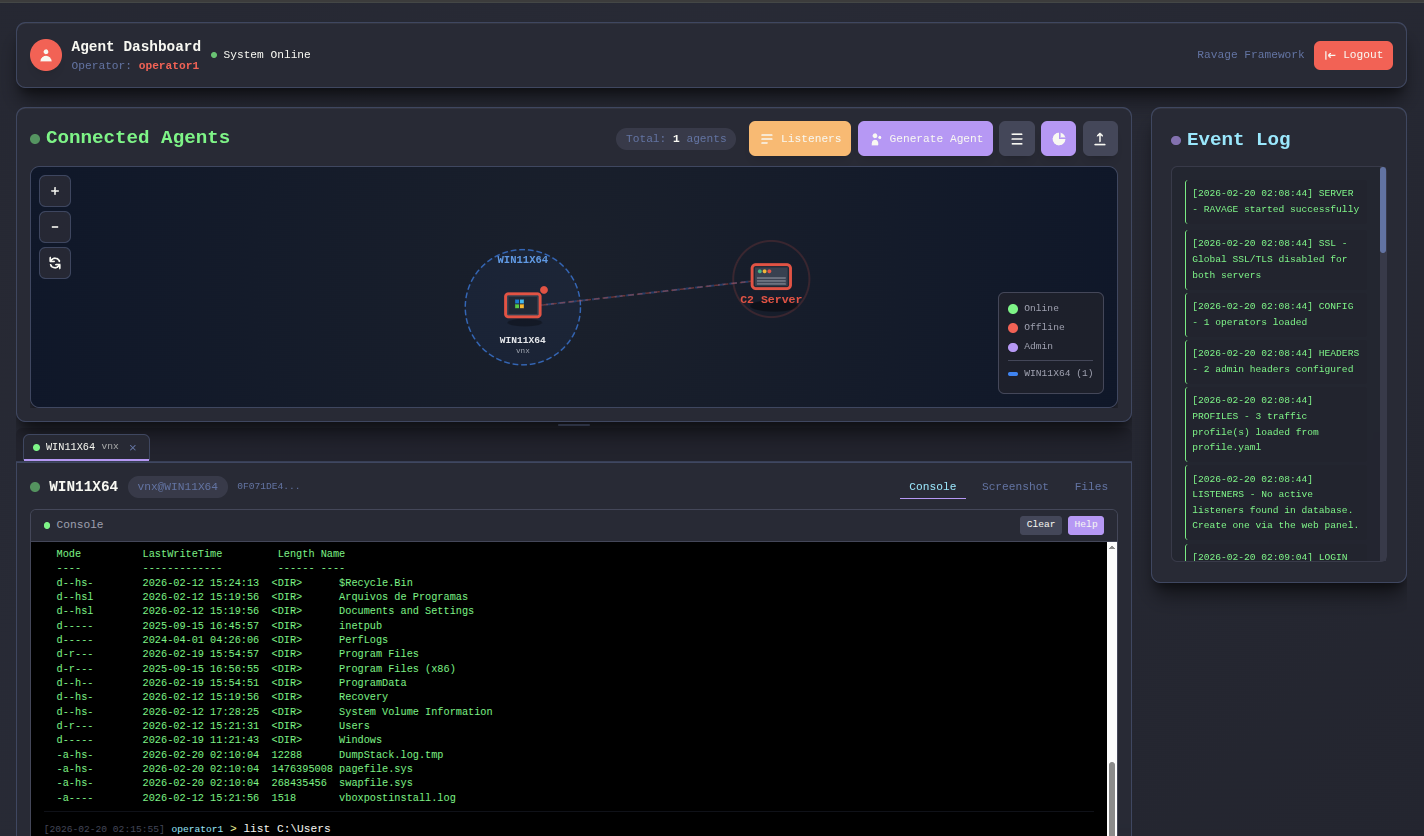Switch to the Files tab

1091,487
